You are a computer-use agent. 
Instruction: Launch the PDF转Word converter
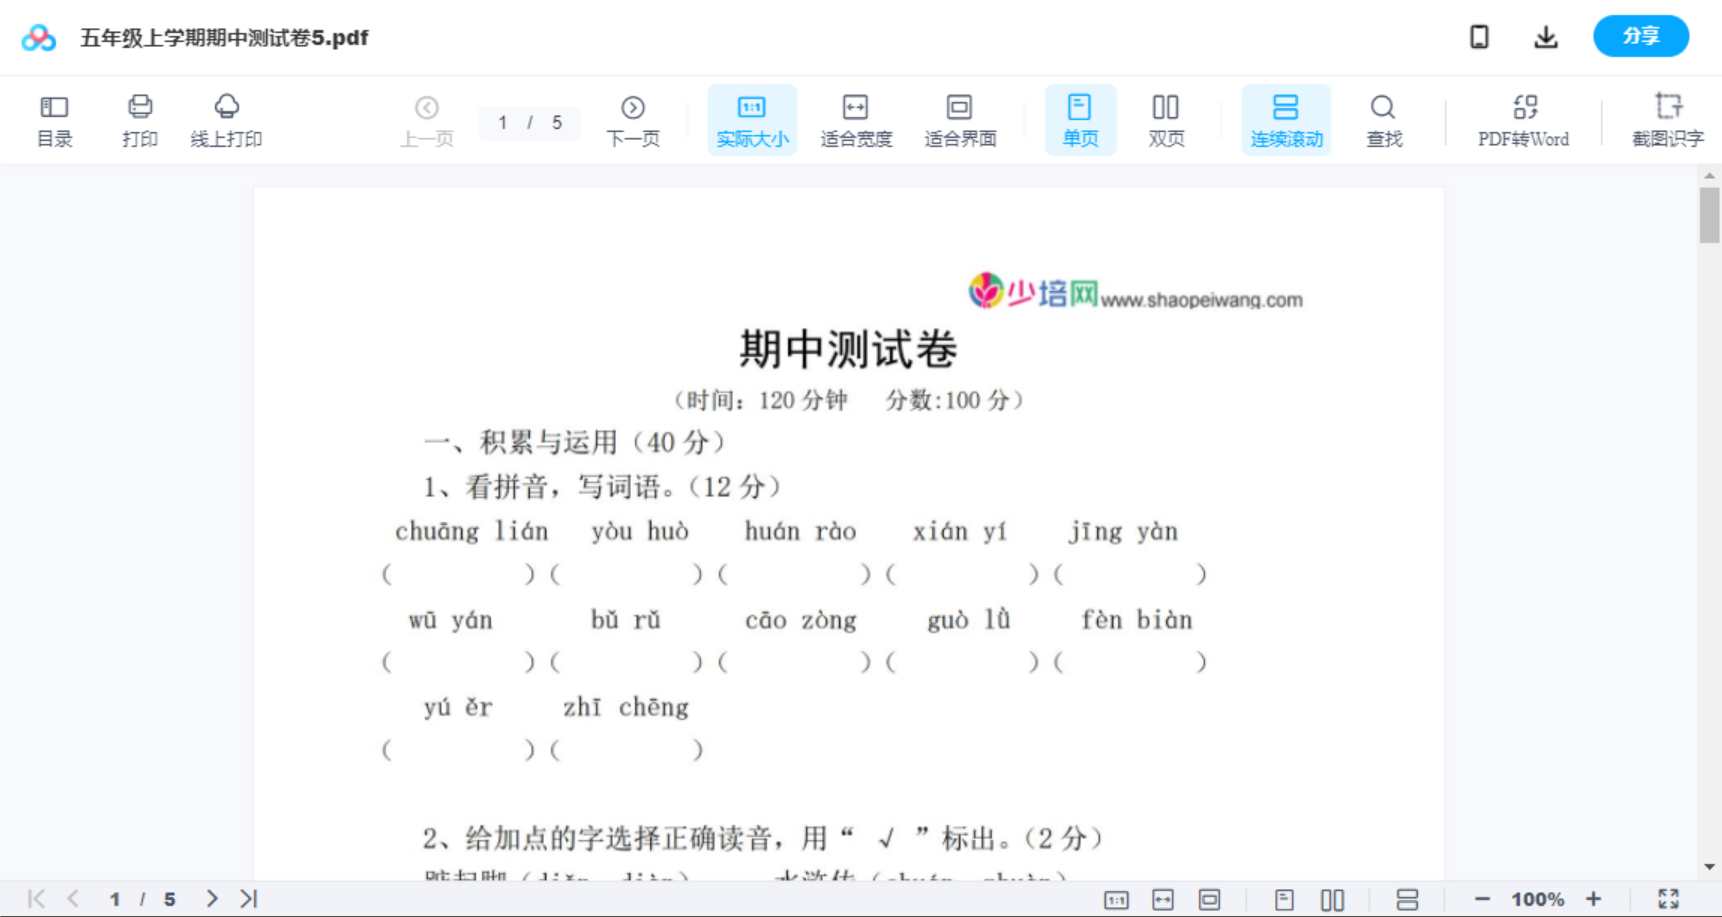pyautogui.click(x=1523, y=119)
